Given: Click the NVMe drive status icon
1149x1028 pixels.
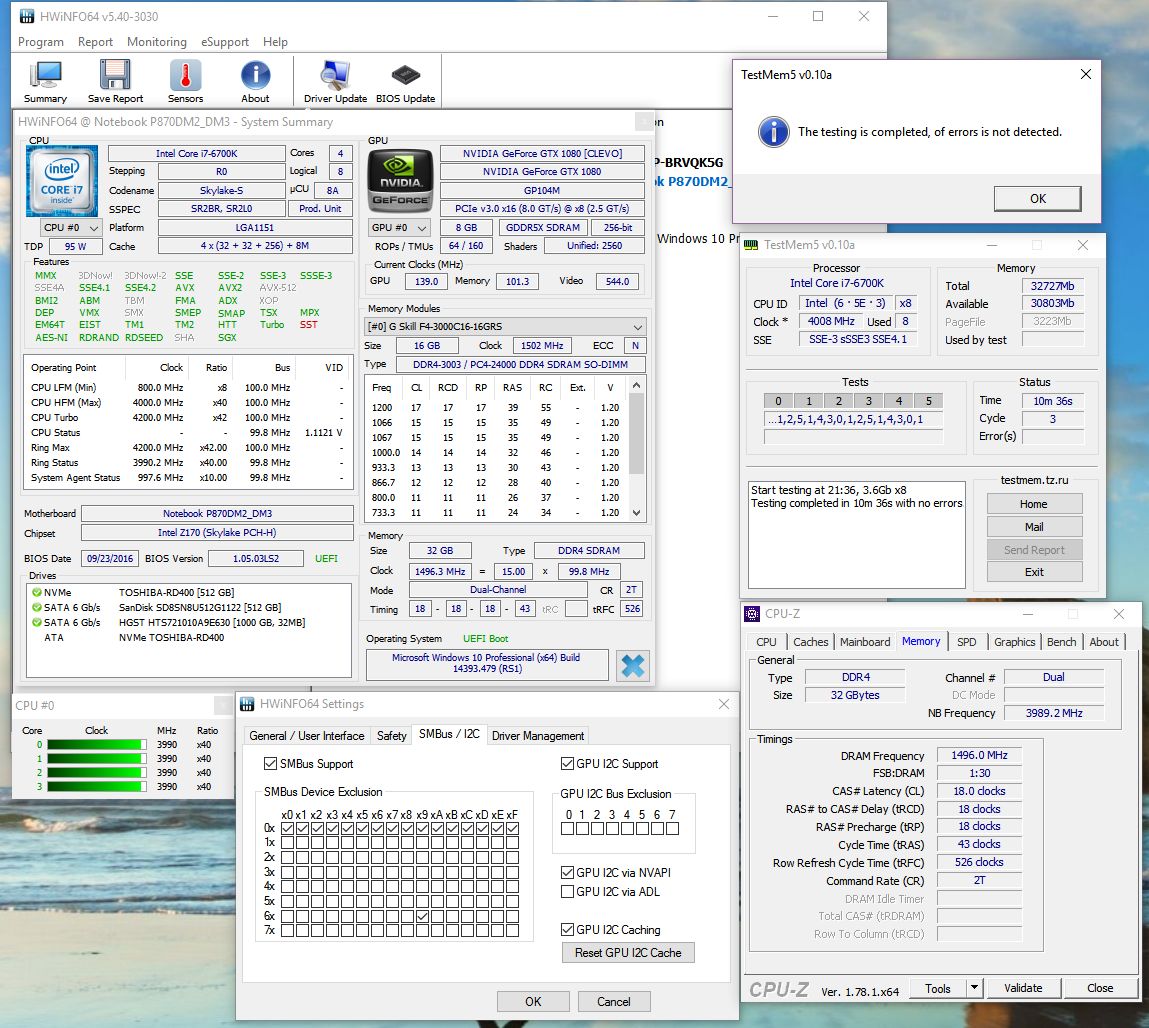Looking at the screenshot, I should 37,592.
